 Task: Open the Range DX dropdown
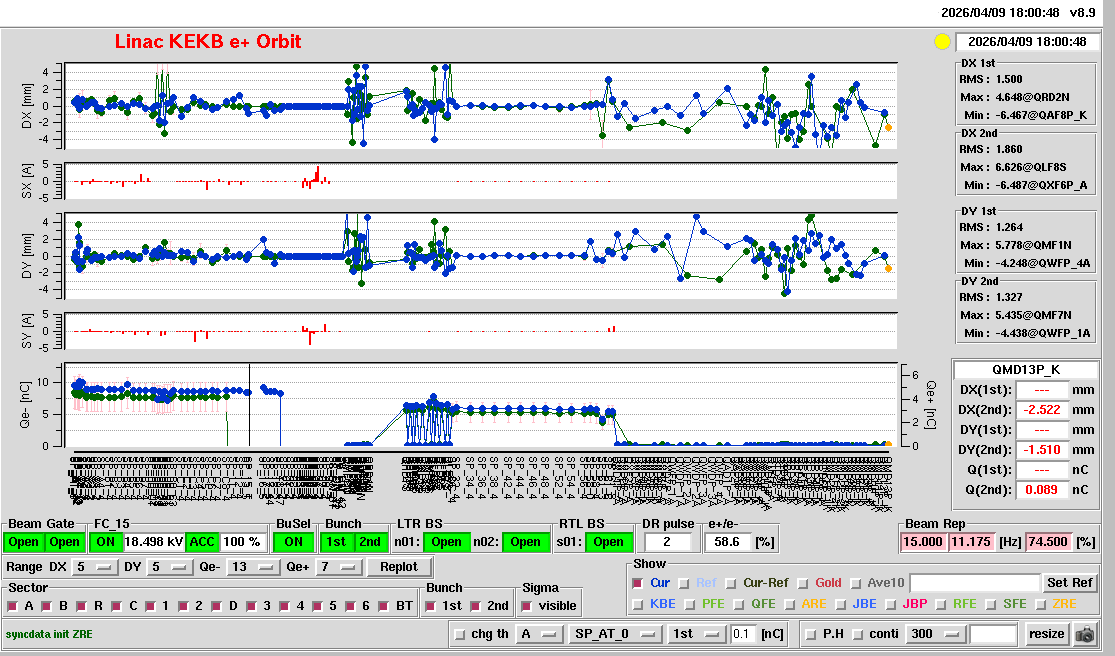93,567
